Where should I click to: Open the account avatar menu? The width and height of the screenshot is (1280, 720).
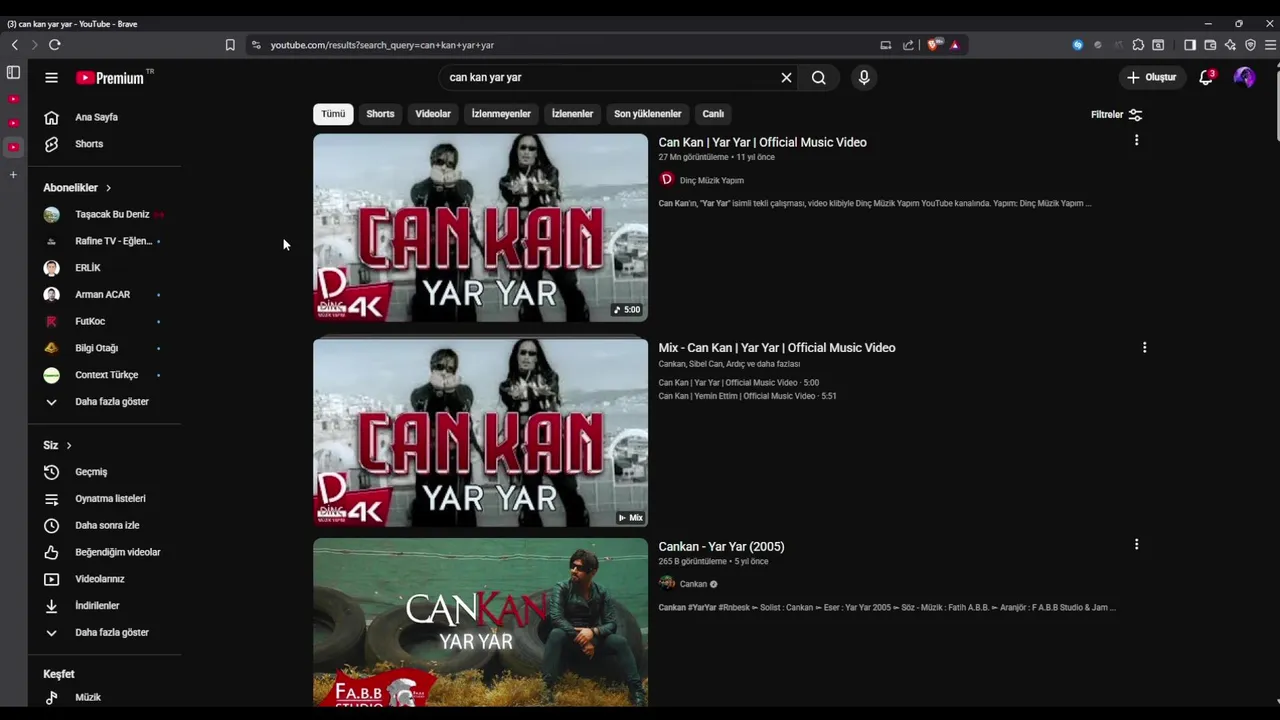coord(1244,77)
